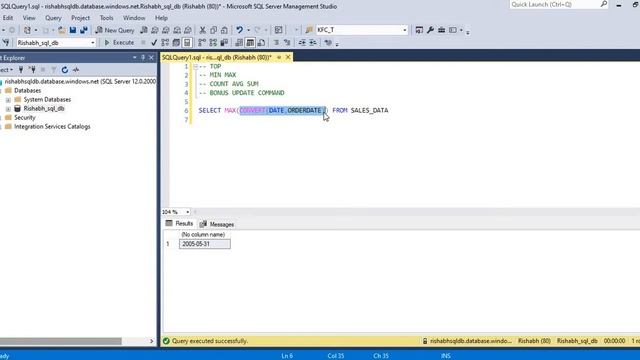Close the SQLQuery1.sql tab
Image resolution: width=640 pixels, height=360 pixels.
click(x=288, y=58)
